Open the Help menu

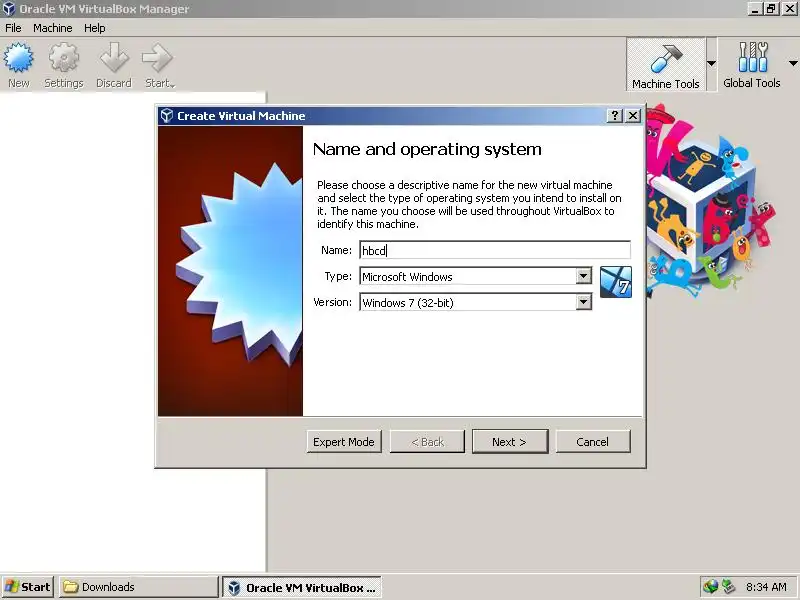click(94, 28)
